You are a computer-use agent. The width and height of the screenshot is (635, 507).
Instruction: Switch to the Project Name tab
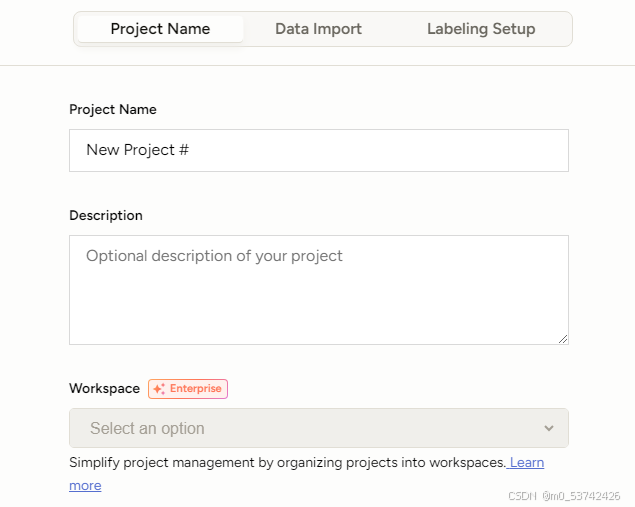click(x=160, y=29)
